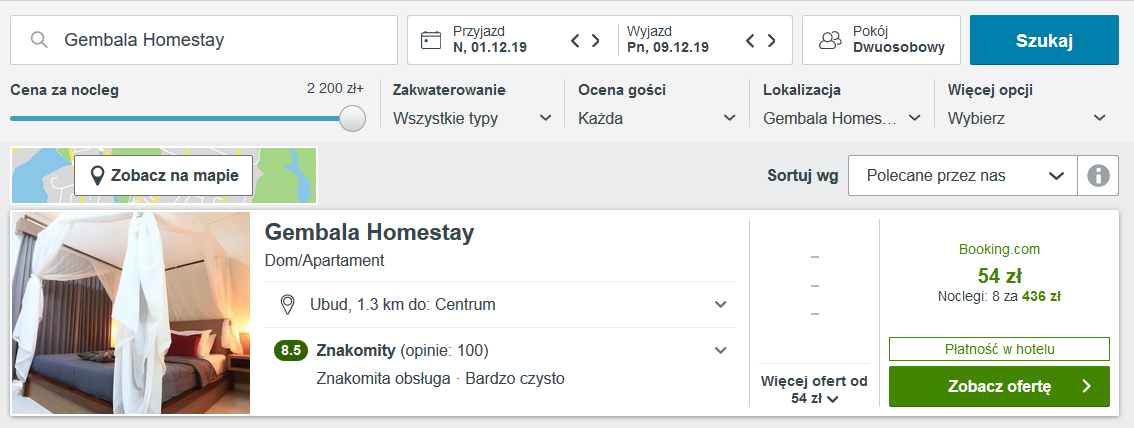The width and height of the screenshot is (1134, 428).
Task: Click the guests room type icon
Action: [830, 40]
